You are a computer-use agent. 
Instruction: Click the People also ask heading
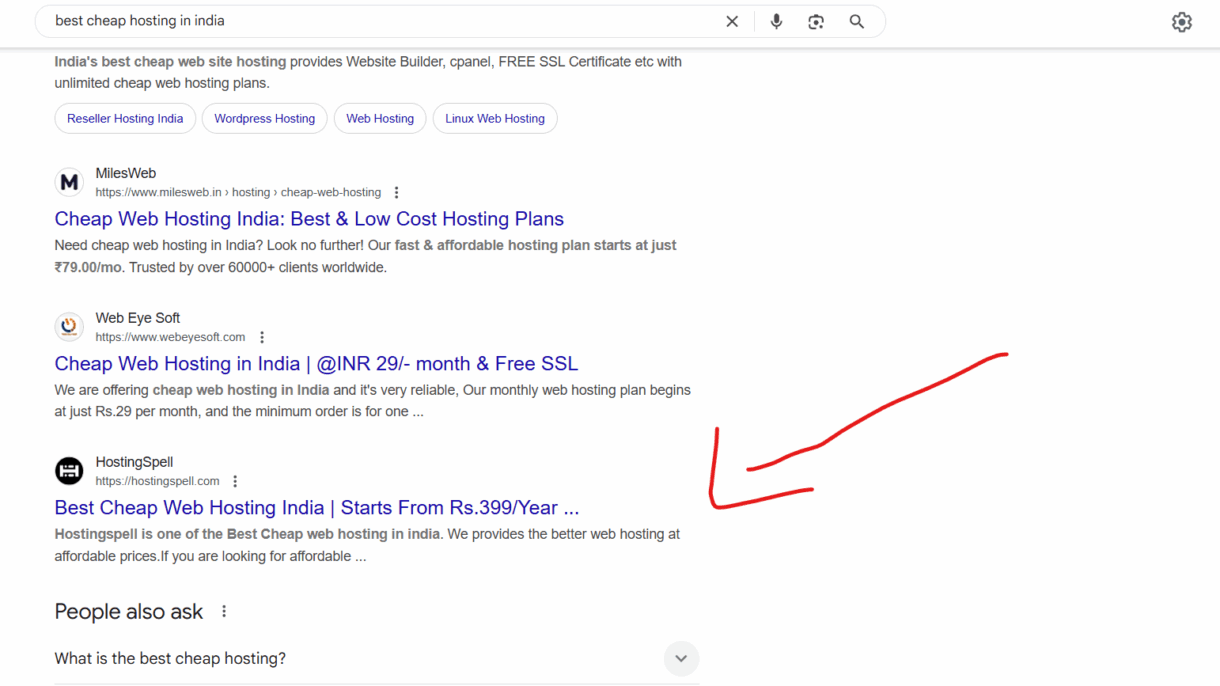point(129,611)
